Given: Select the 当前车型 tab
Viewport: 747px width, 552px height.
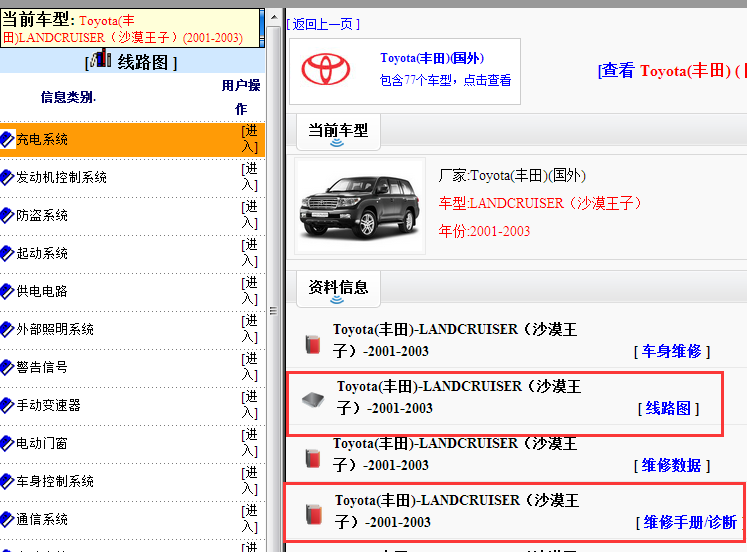Looking at the screenshot, I should point(338,131).
